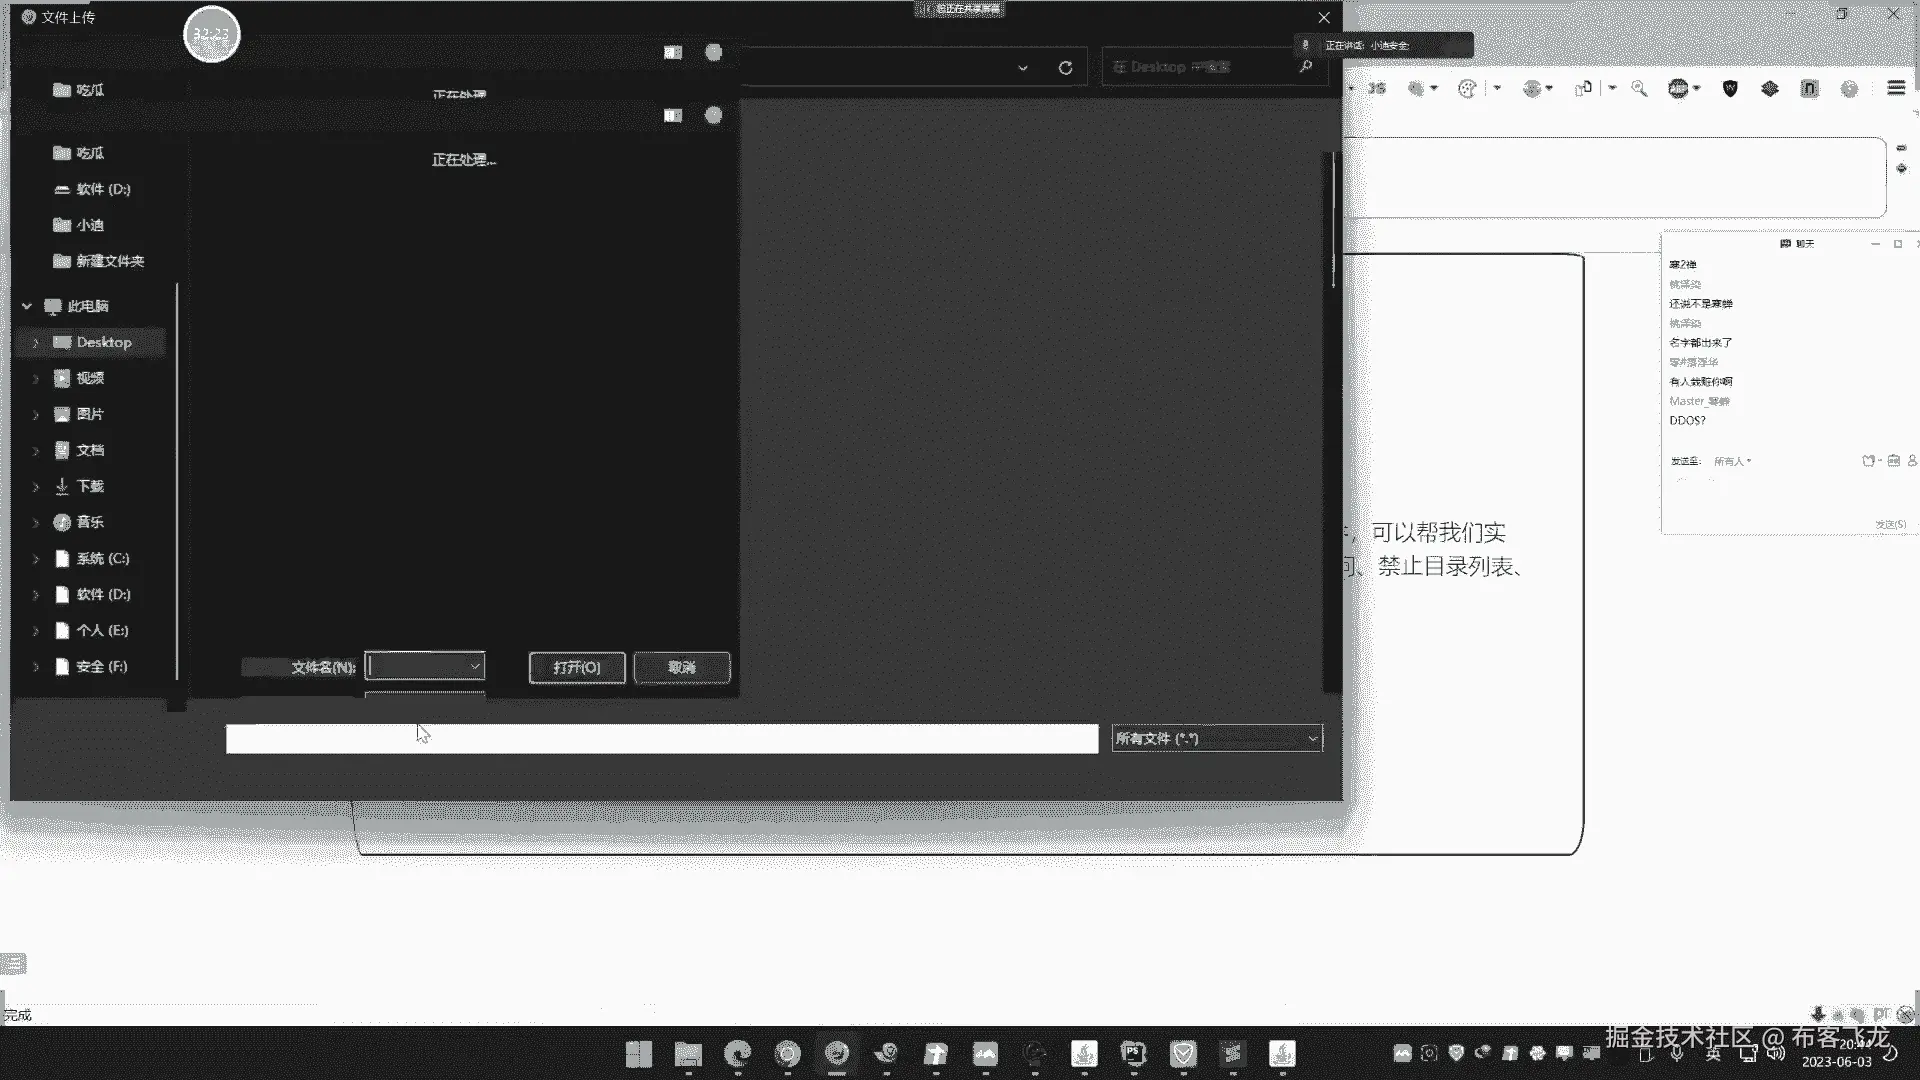
Task: Select 系统 (C:) drive in navigation pane
Action: (102, 559)
